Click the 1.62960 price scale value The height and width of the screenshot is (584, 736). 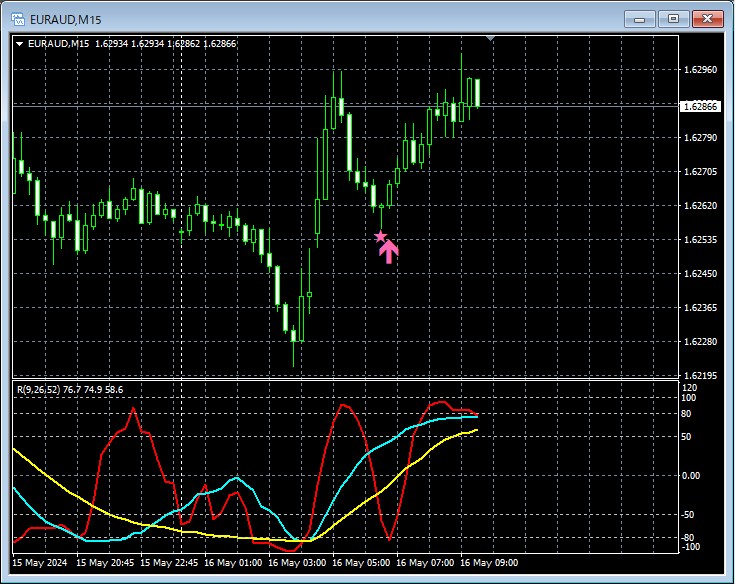700,69
